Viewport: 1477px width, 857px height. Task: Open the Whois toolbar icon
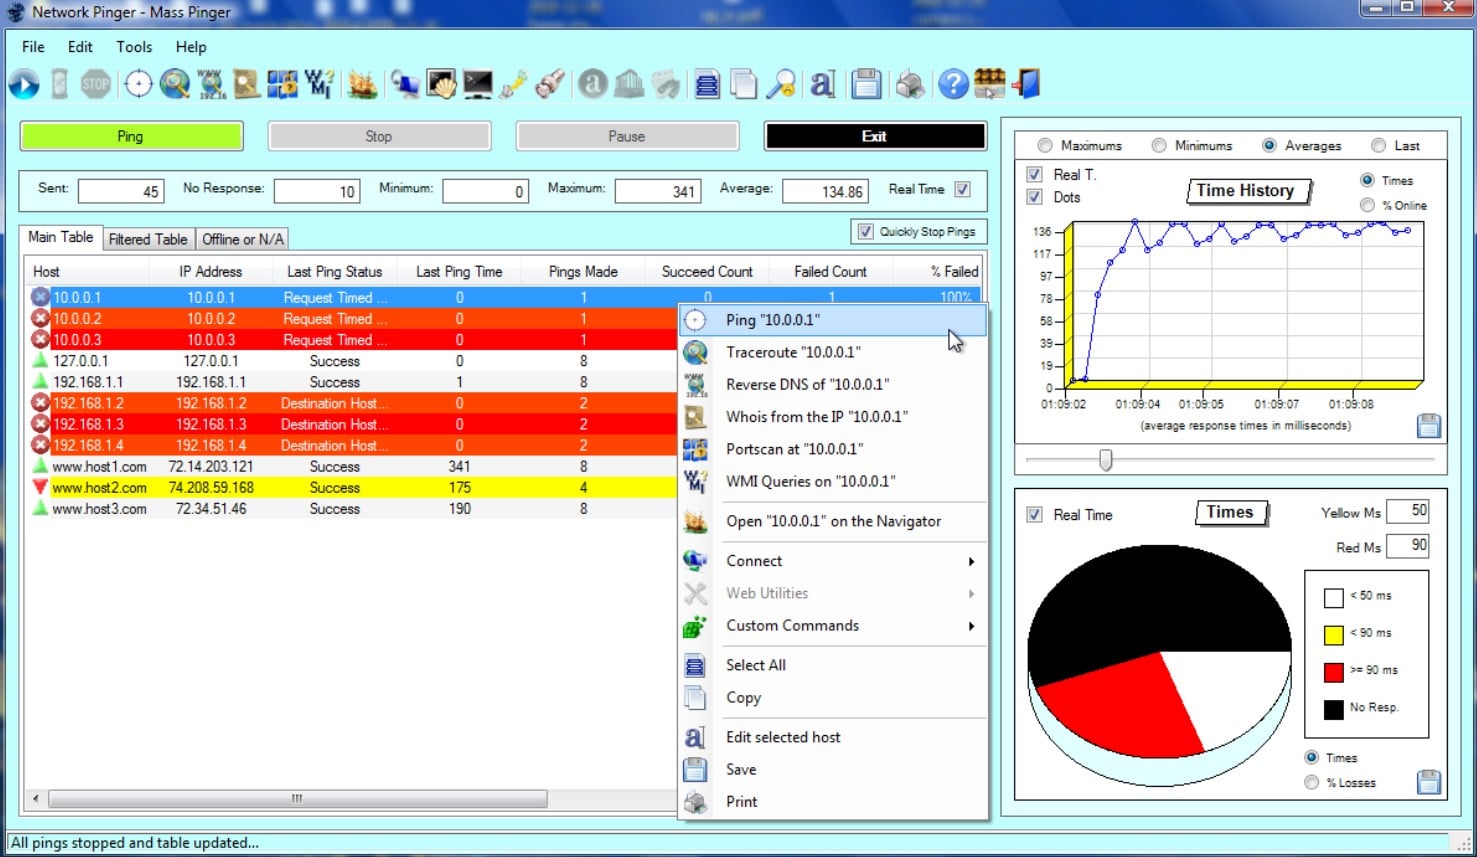coord(247,85)
